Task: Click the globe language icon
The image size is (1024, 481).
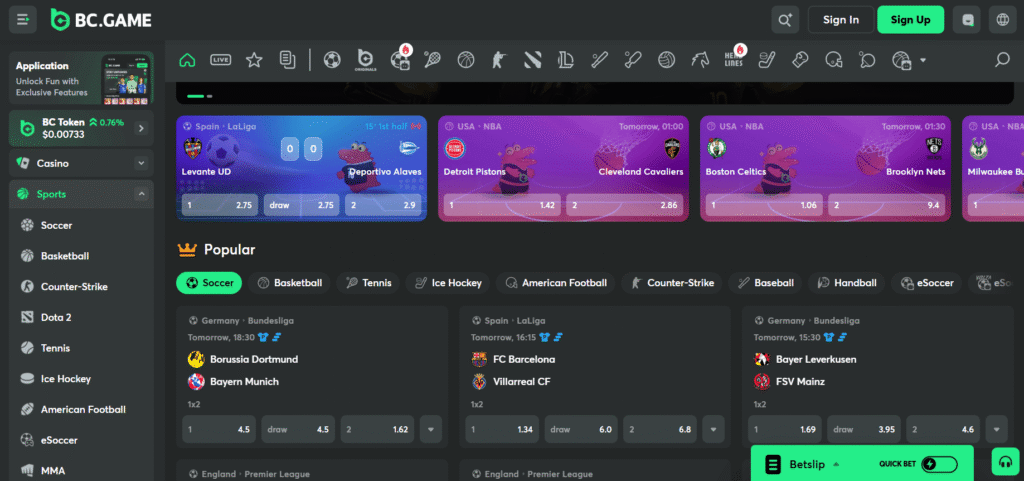Action: point(1001,19)
